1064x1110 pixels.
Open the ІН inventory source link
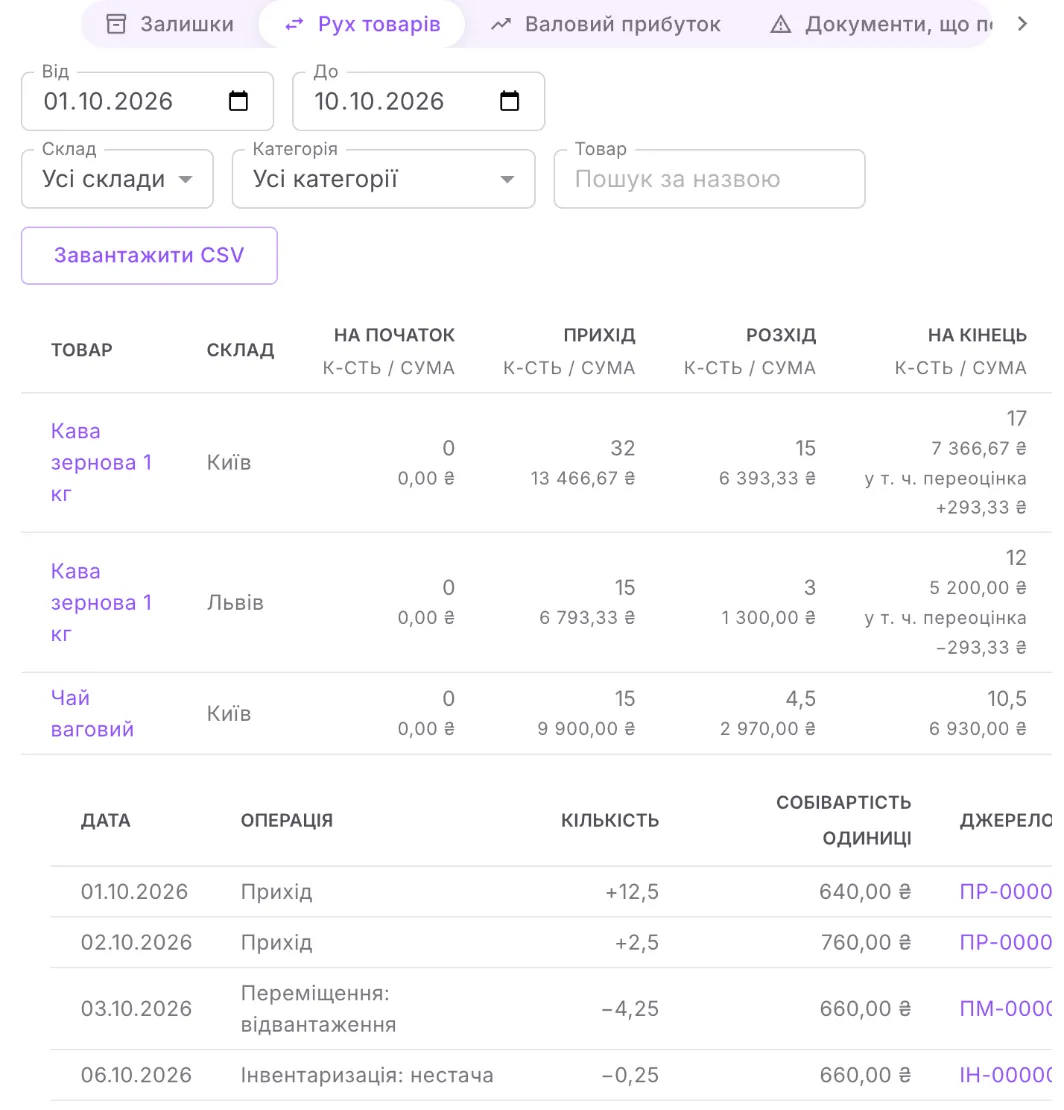(x=1005, y=1075)
